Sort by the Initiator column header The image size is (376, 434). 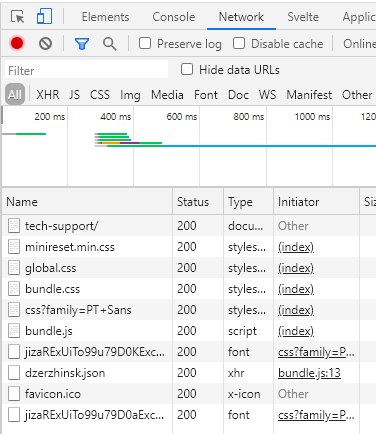(x=316, y=202)
